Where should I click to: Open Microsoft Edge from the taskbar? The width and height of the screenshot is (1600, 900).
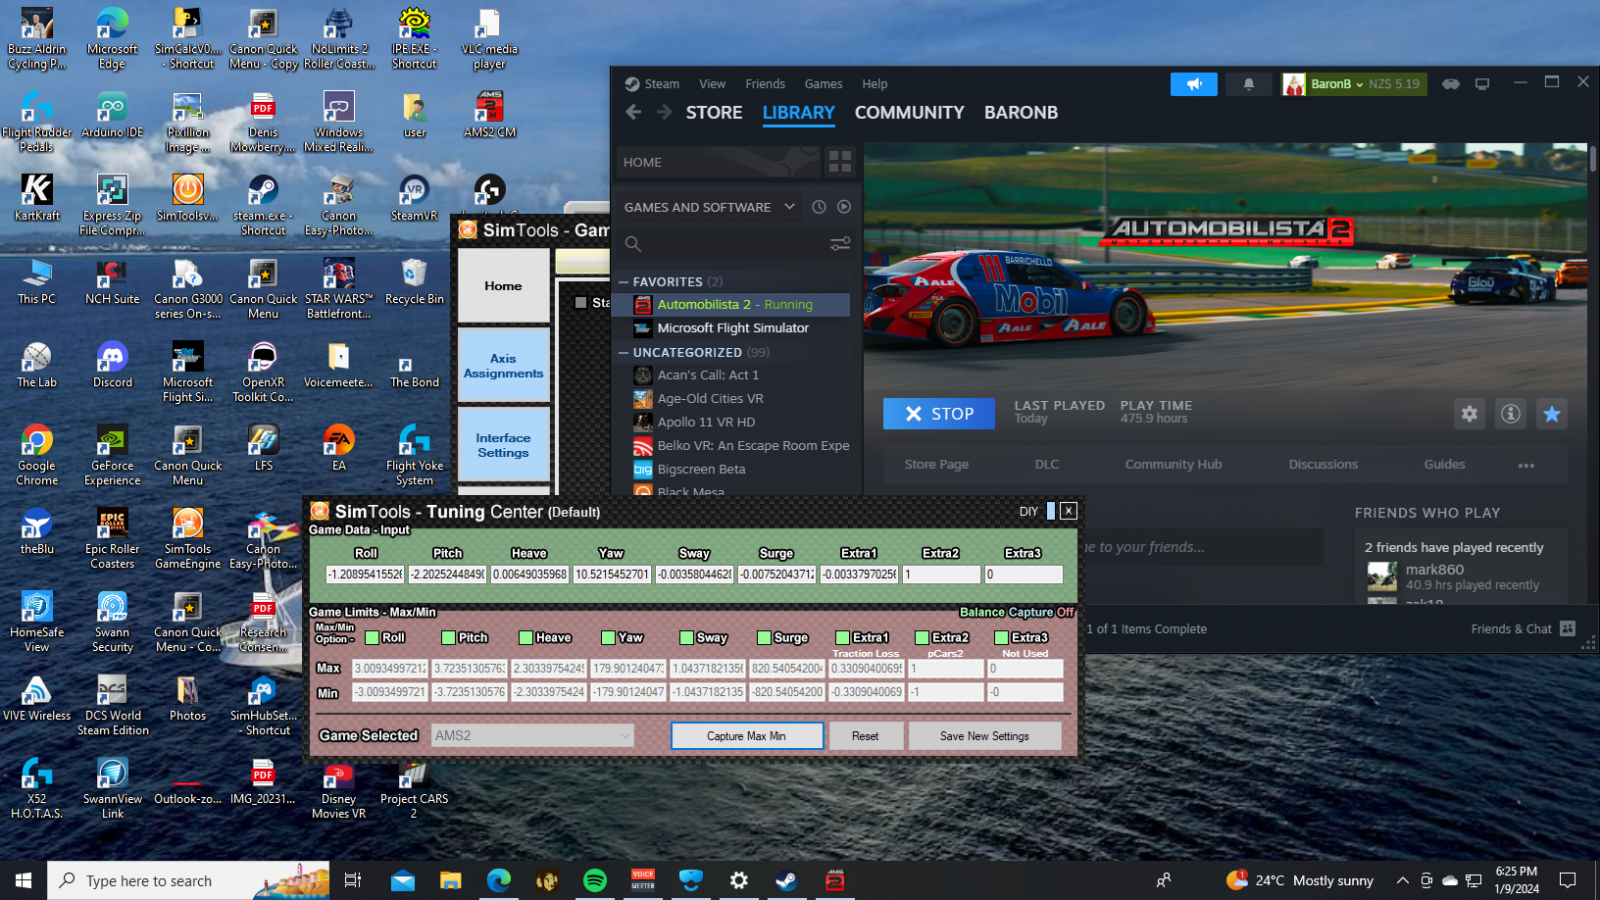click(x=499, y=880)
